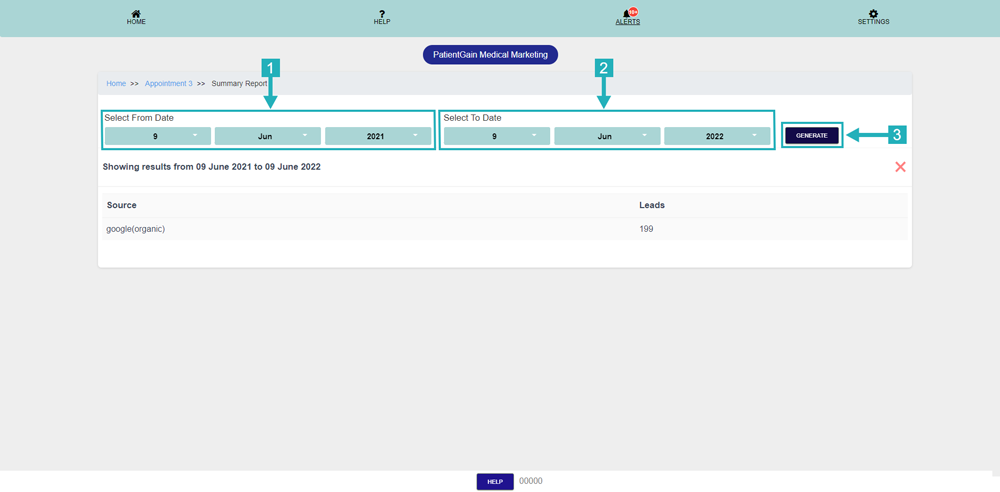Click the Help button at the bottom
The height and width of the screenshot is (492, 1000).
pos(495,482)
